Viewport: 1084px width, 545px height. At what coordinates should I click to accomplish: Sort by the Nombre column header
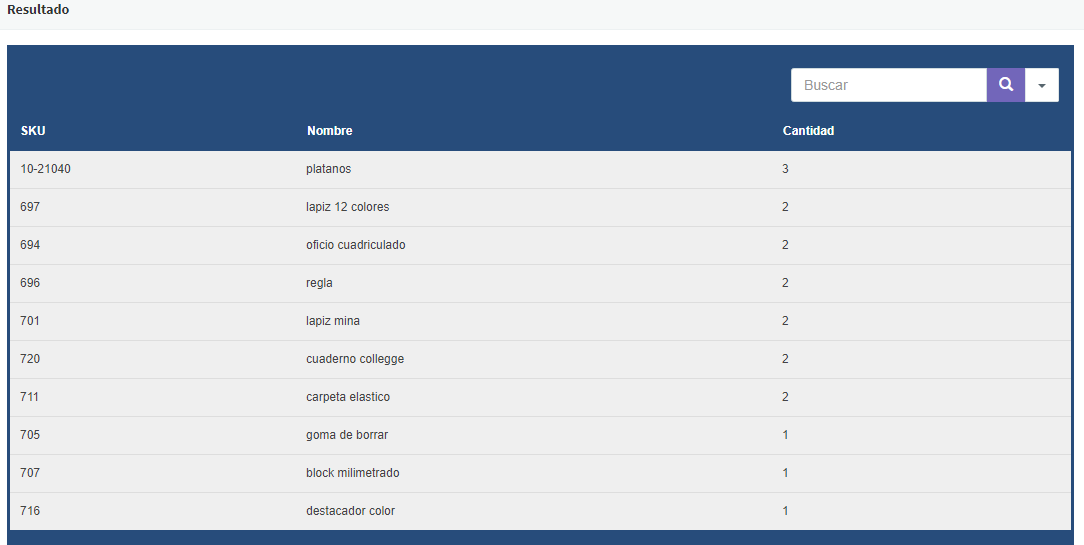tap(330, 131)
